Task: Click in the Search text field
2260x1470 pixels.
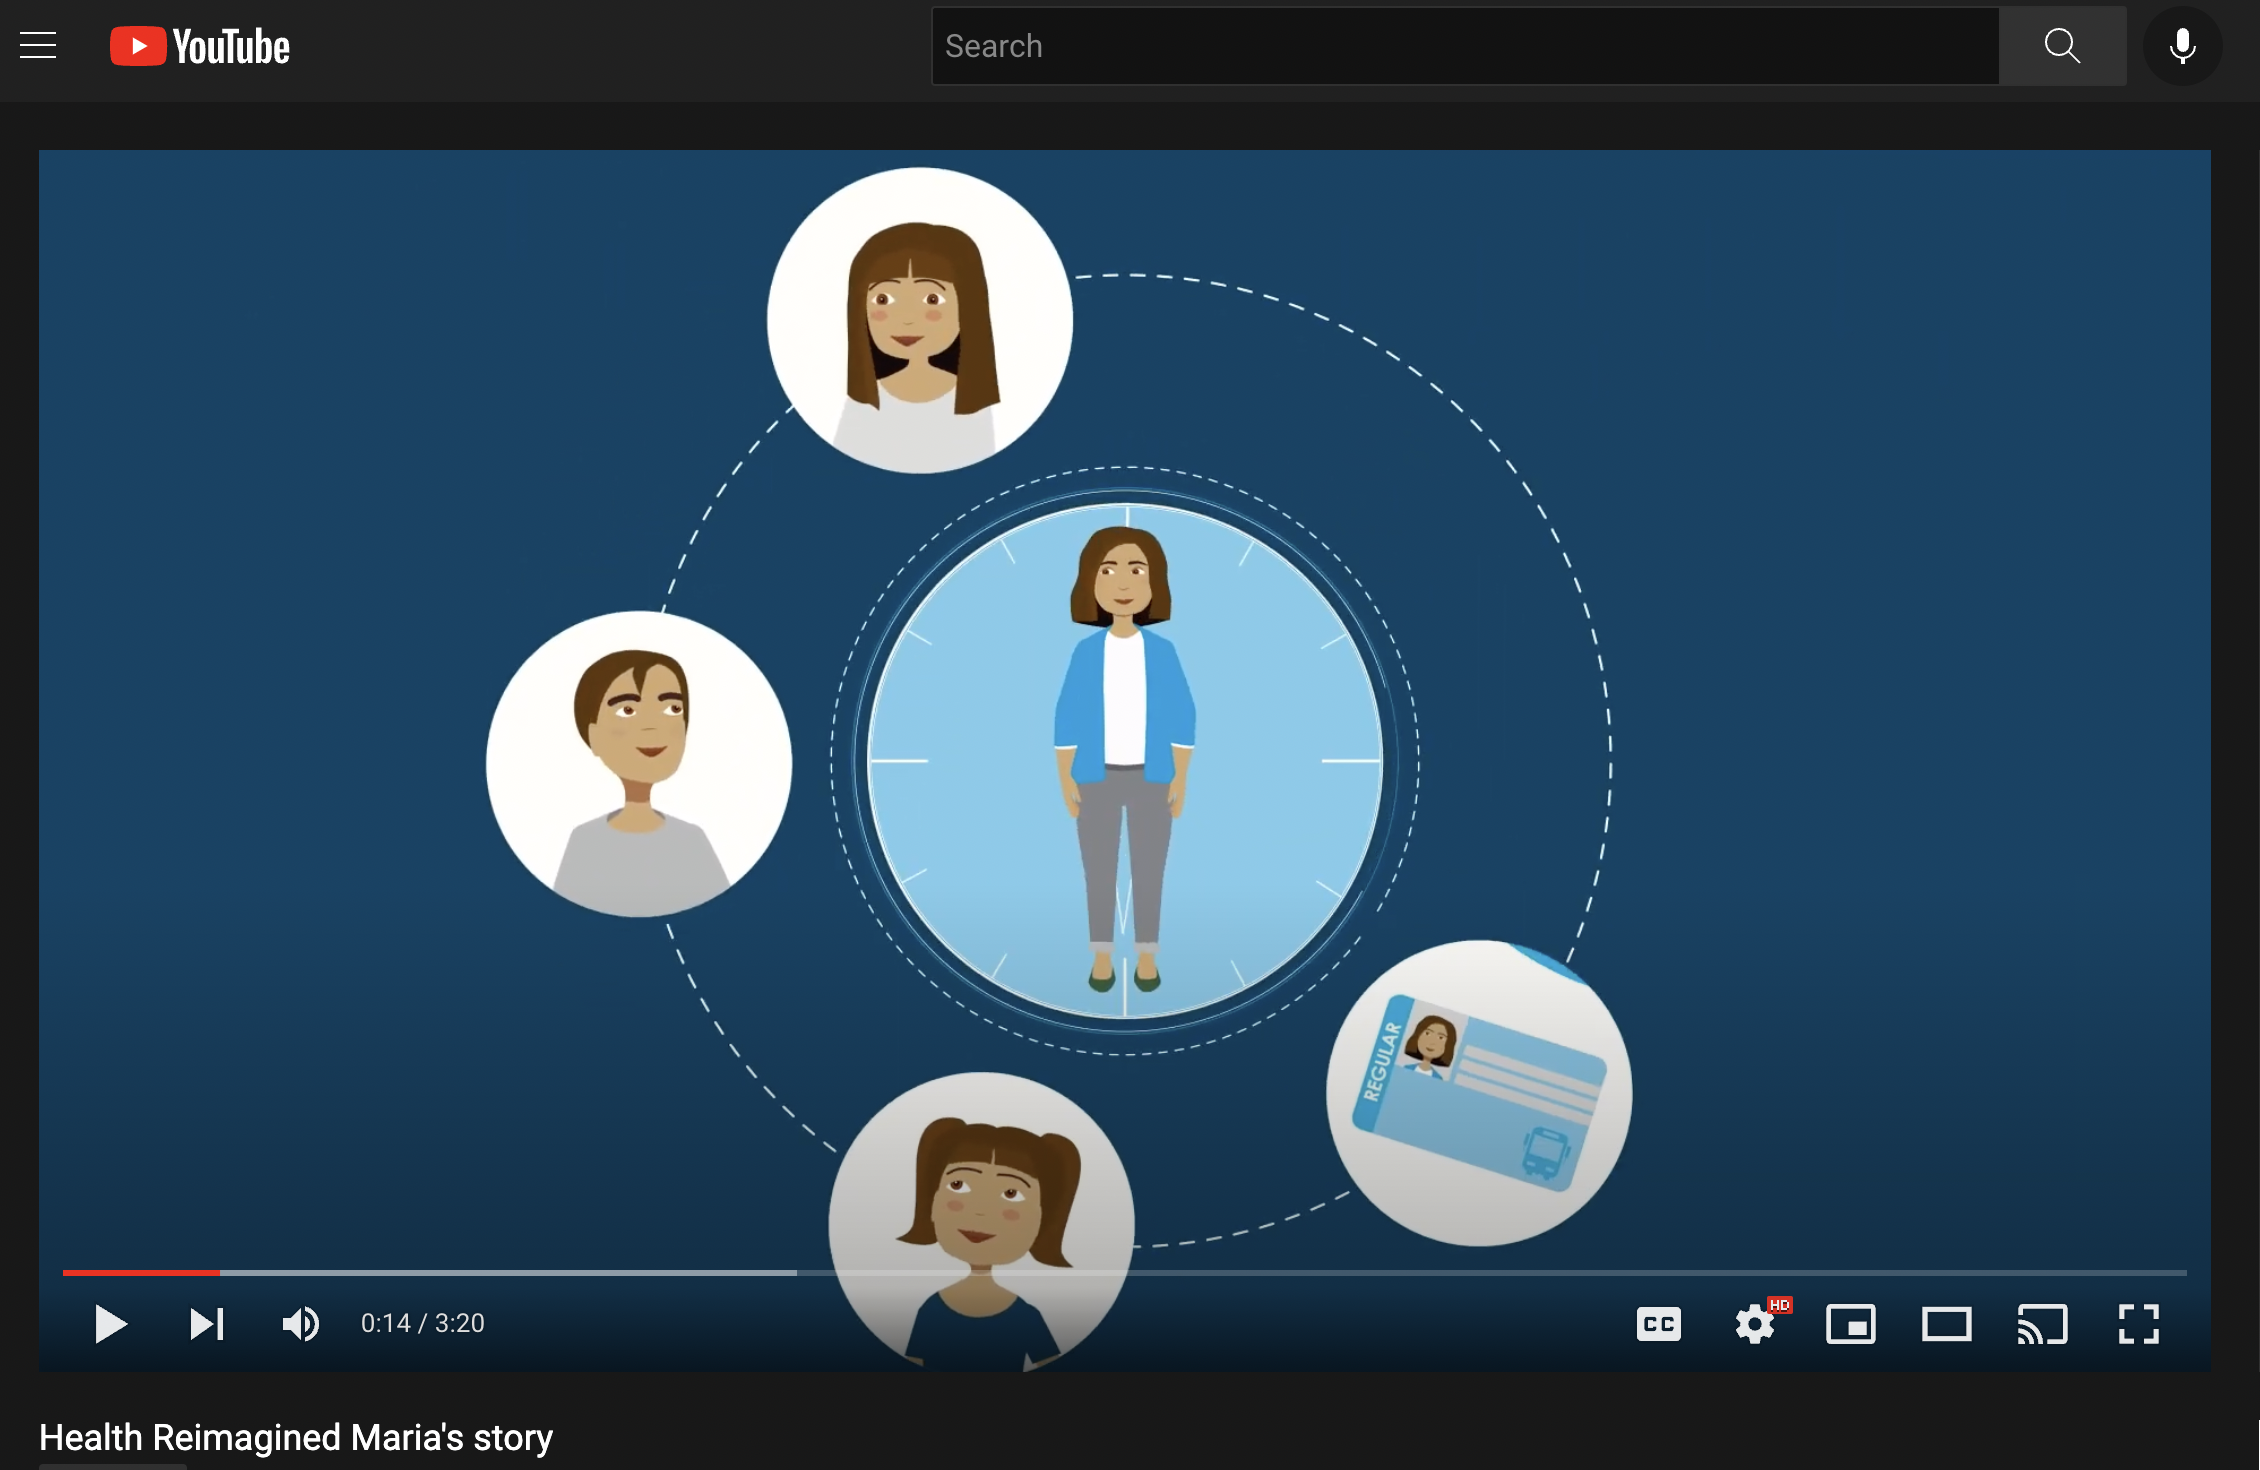Action: click(x=1465, y=46)
